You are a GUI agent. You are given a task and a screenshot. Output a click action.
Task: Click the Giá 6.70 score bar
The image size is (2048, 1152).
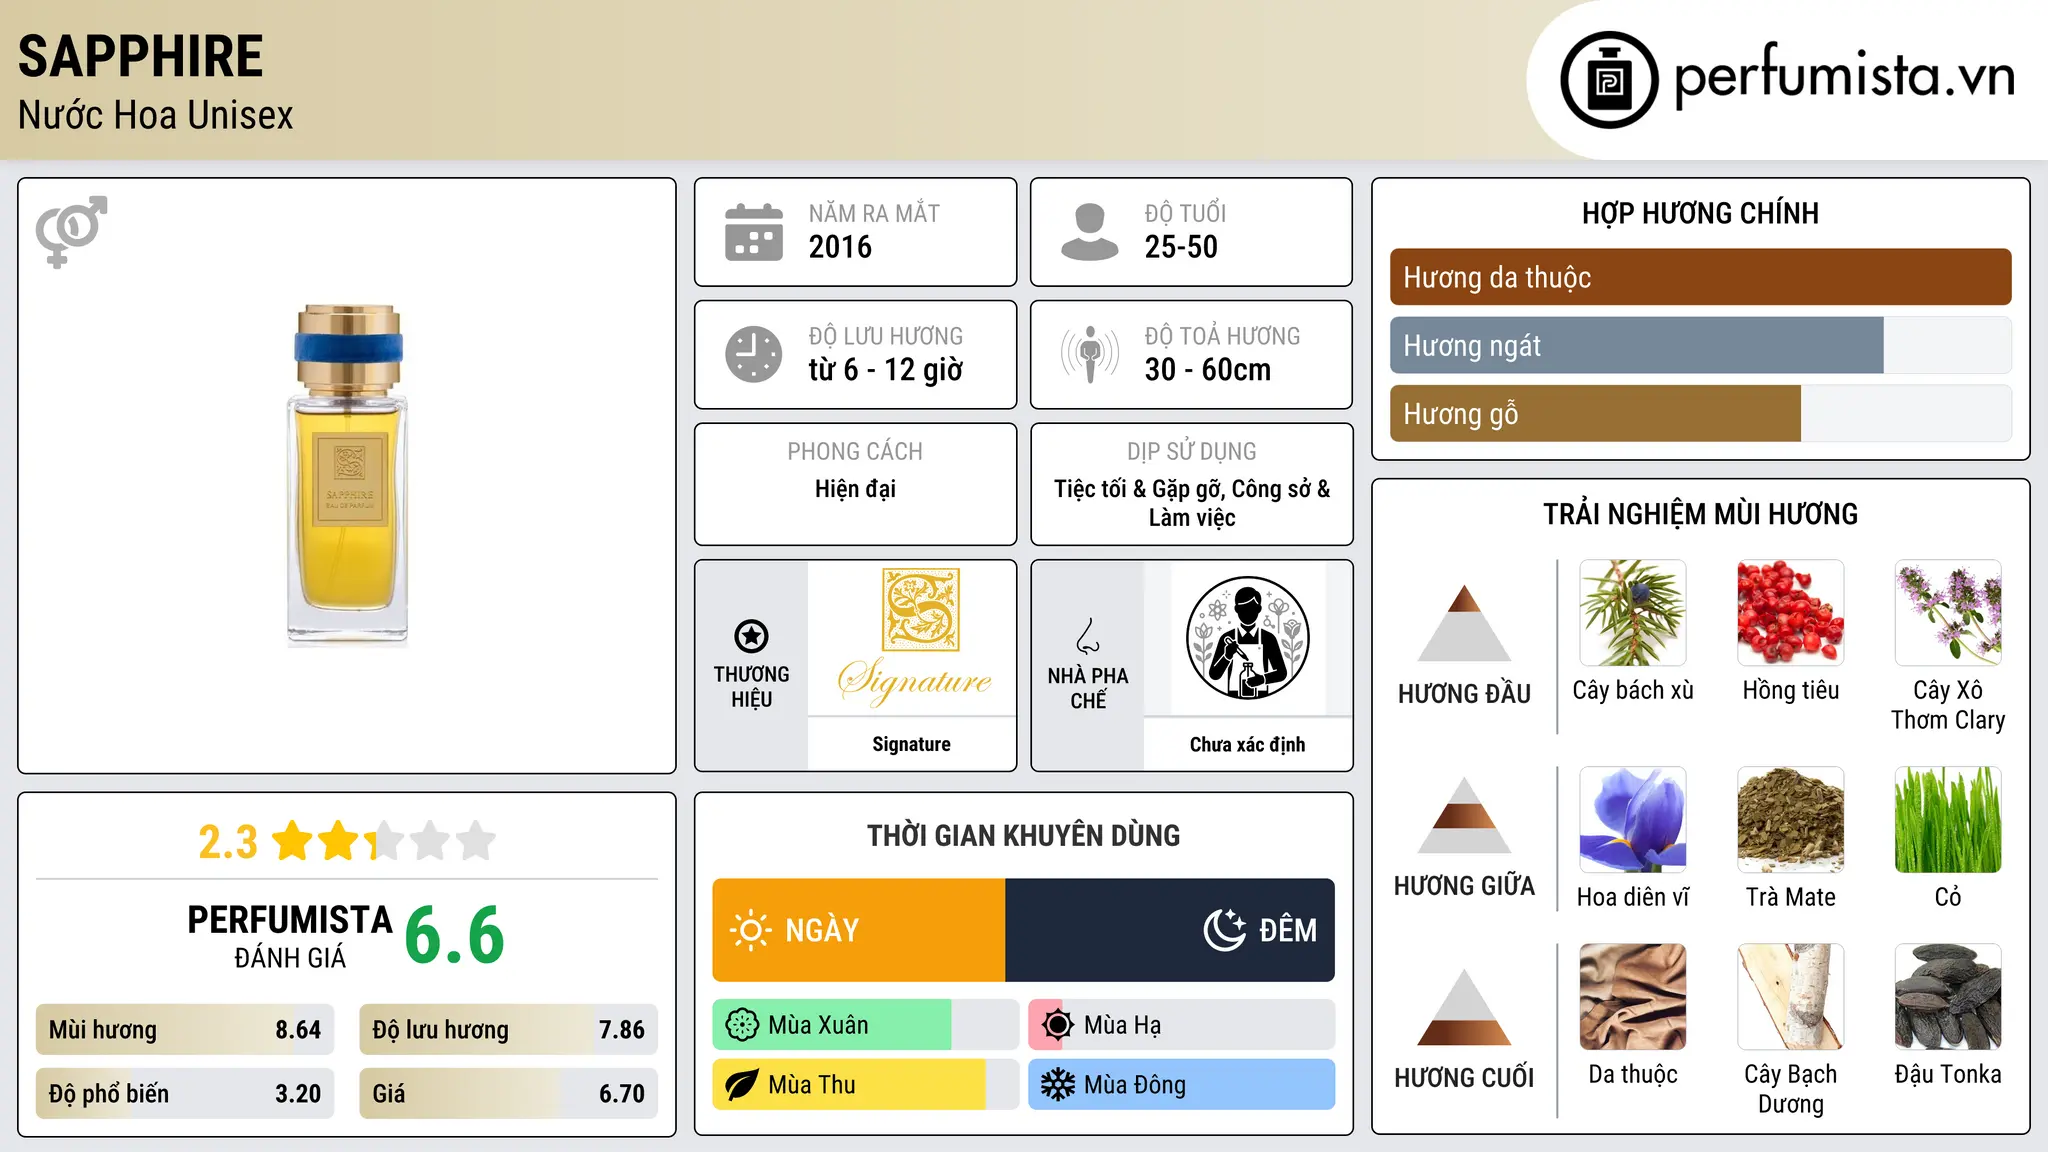508,1094
